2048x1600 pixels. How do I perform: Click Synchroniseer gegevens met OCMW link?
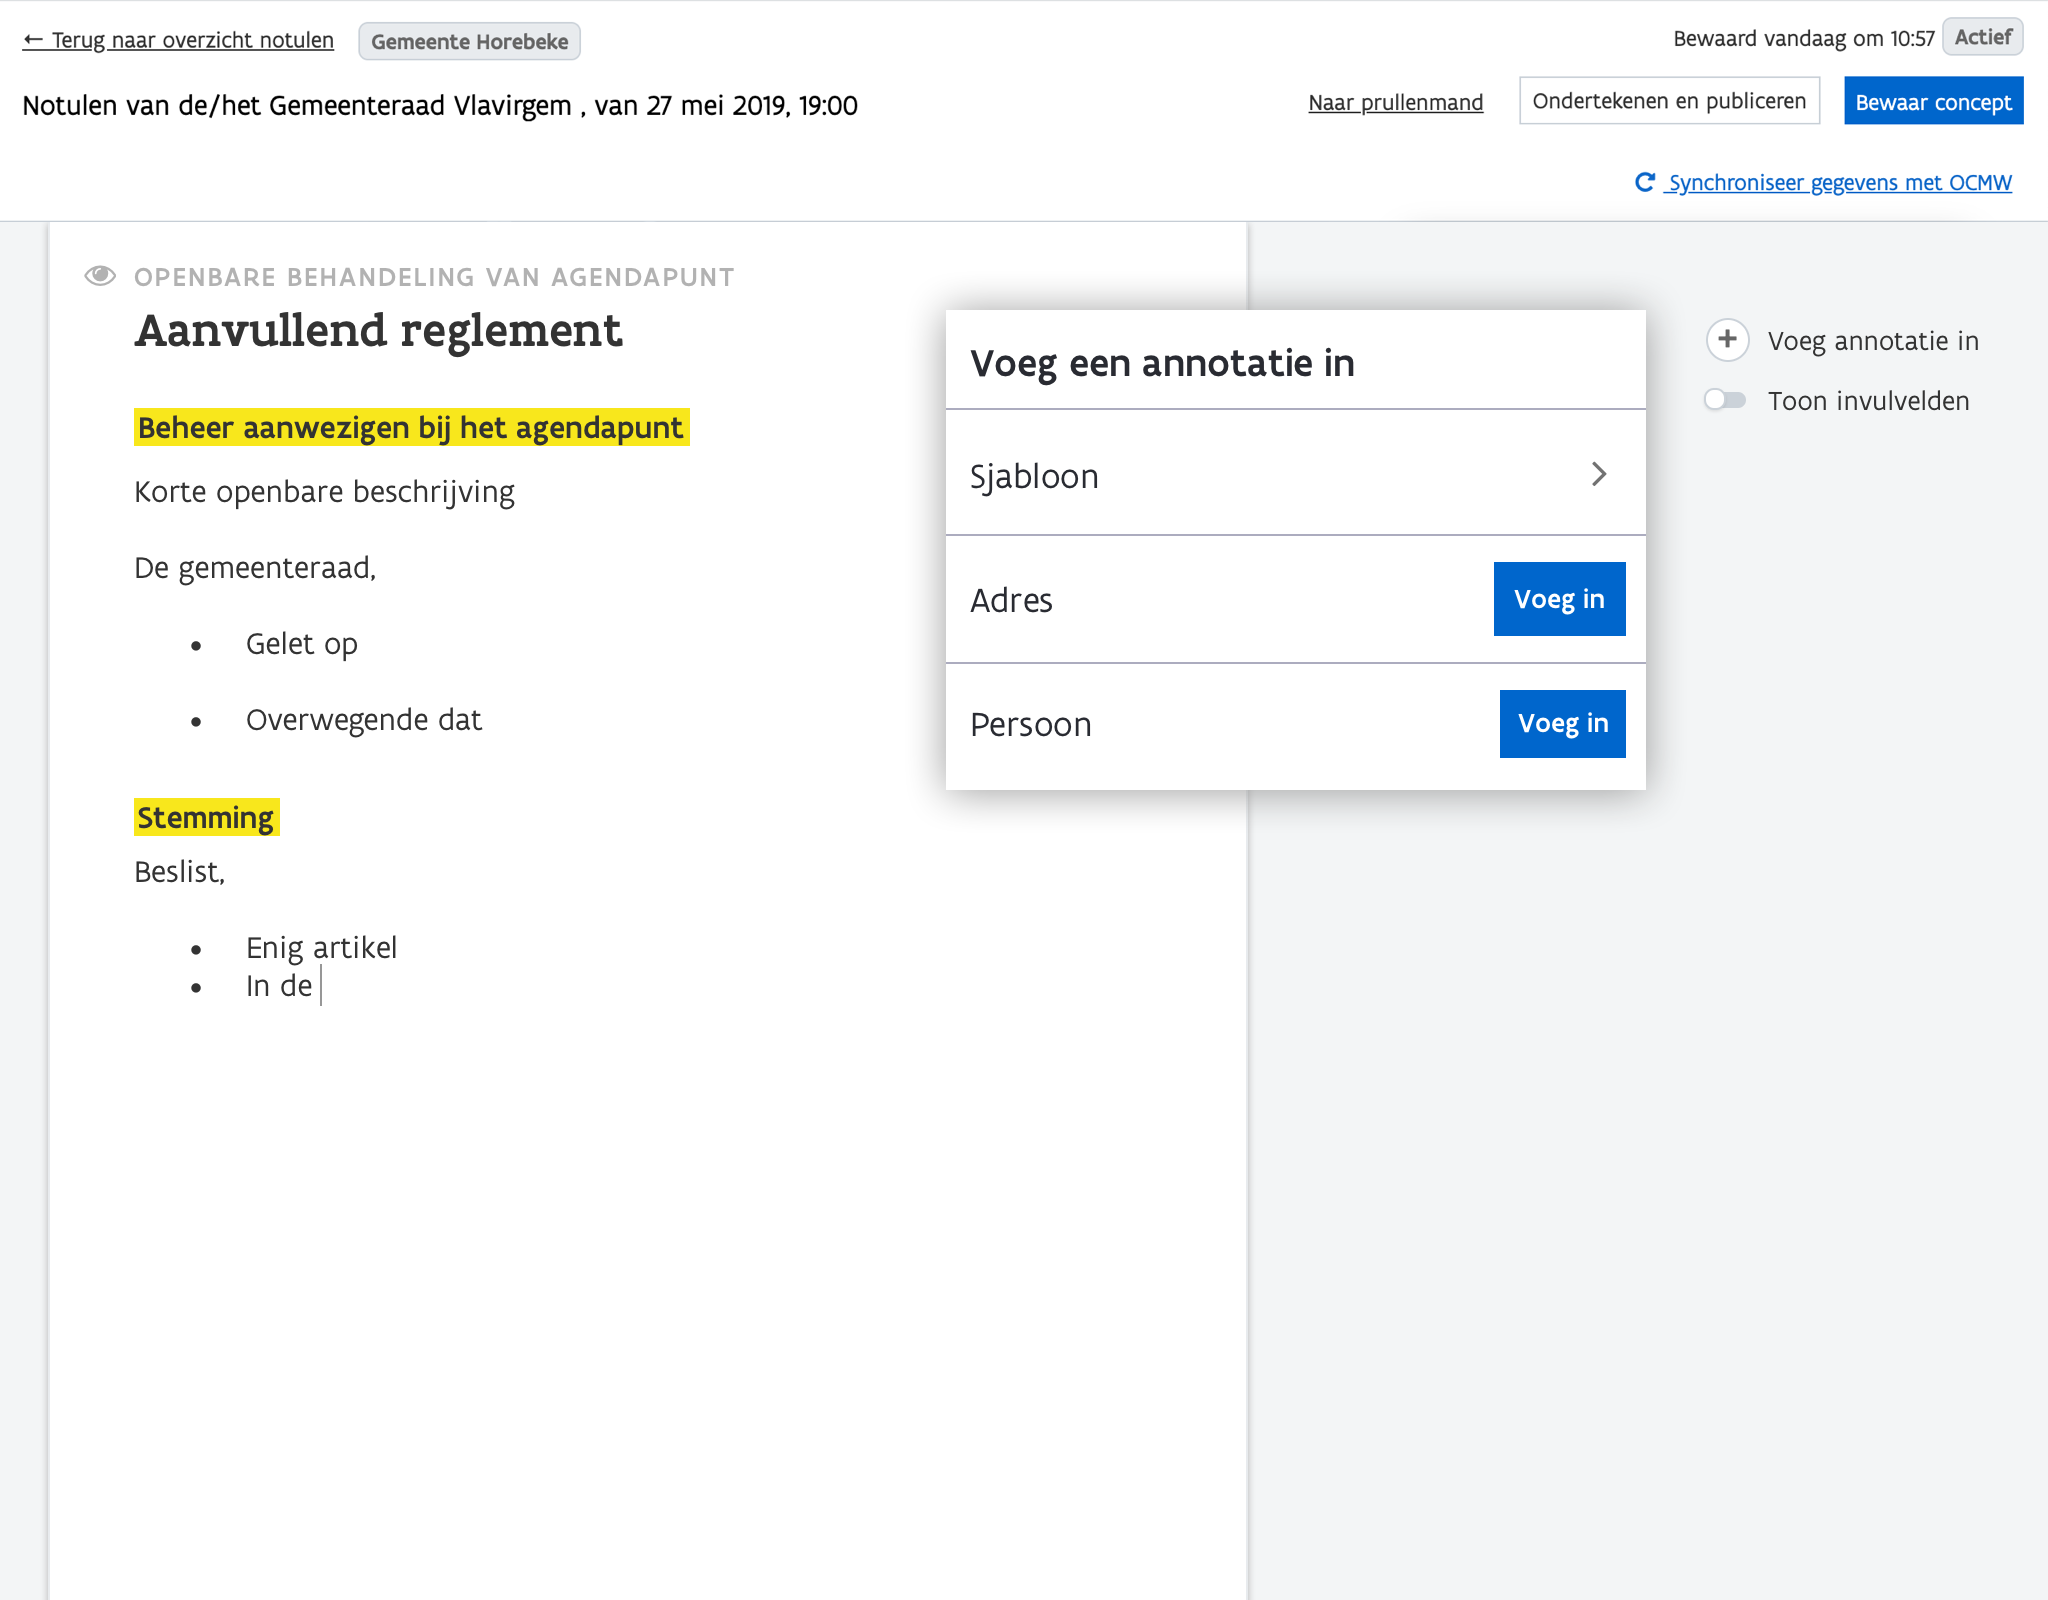point(1839,183)
